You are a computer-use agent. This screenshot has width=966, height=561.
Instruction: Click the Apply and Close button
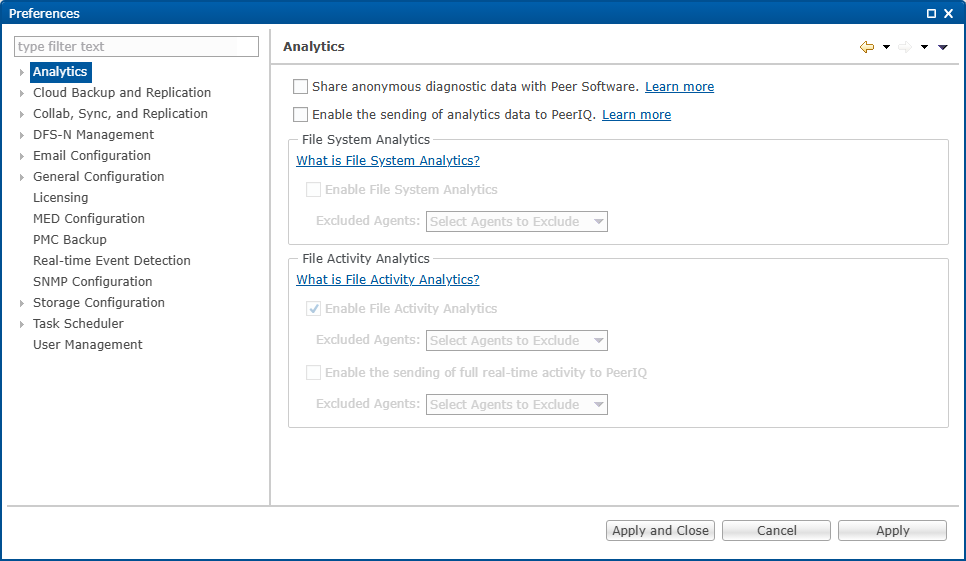(660, 531)
